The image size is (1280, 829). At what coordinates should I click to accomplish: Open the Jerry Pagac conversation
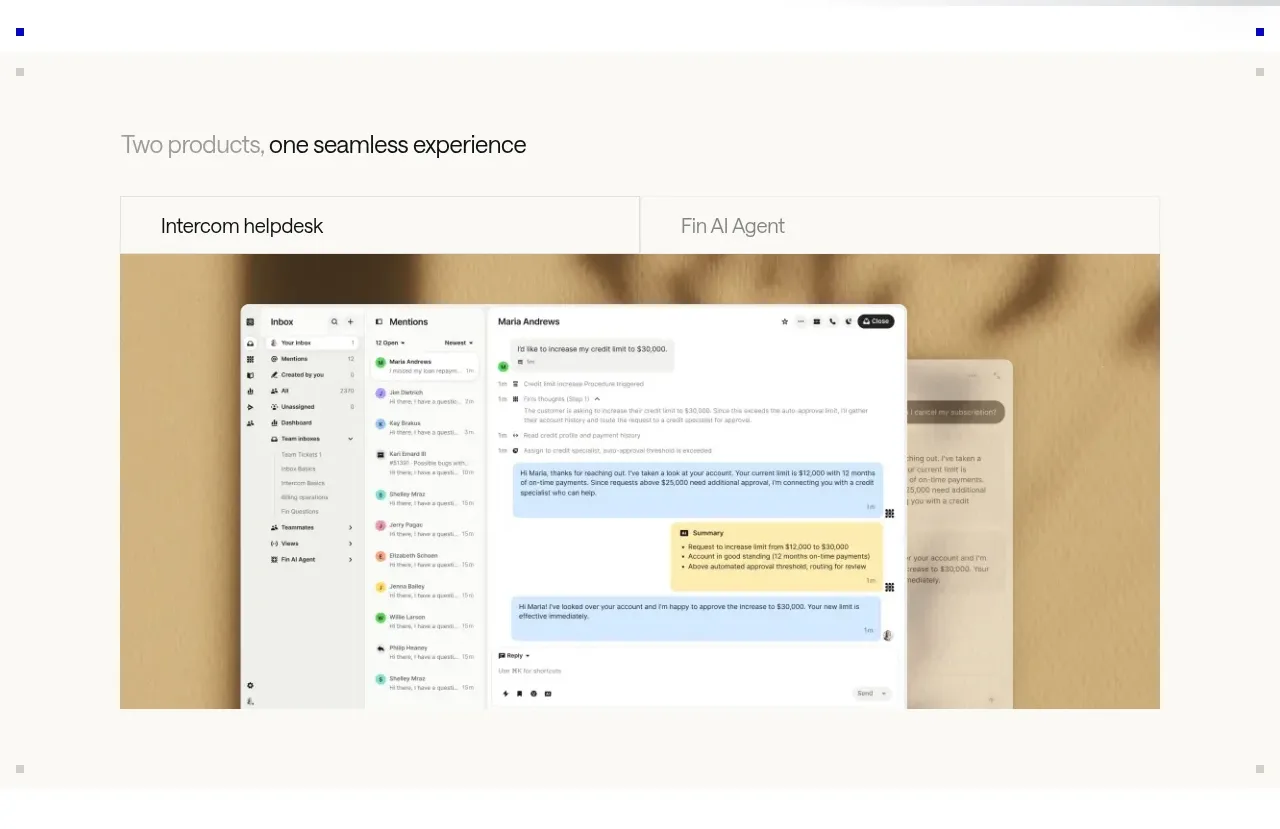click(x=425, y=529)
